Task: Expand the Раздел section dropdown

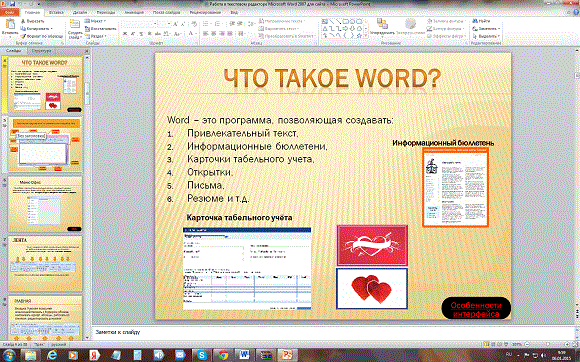Action: [x=96, y=36]
